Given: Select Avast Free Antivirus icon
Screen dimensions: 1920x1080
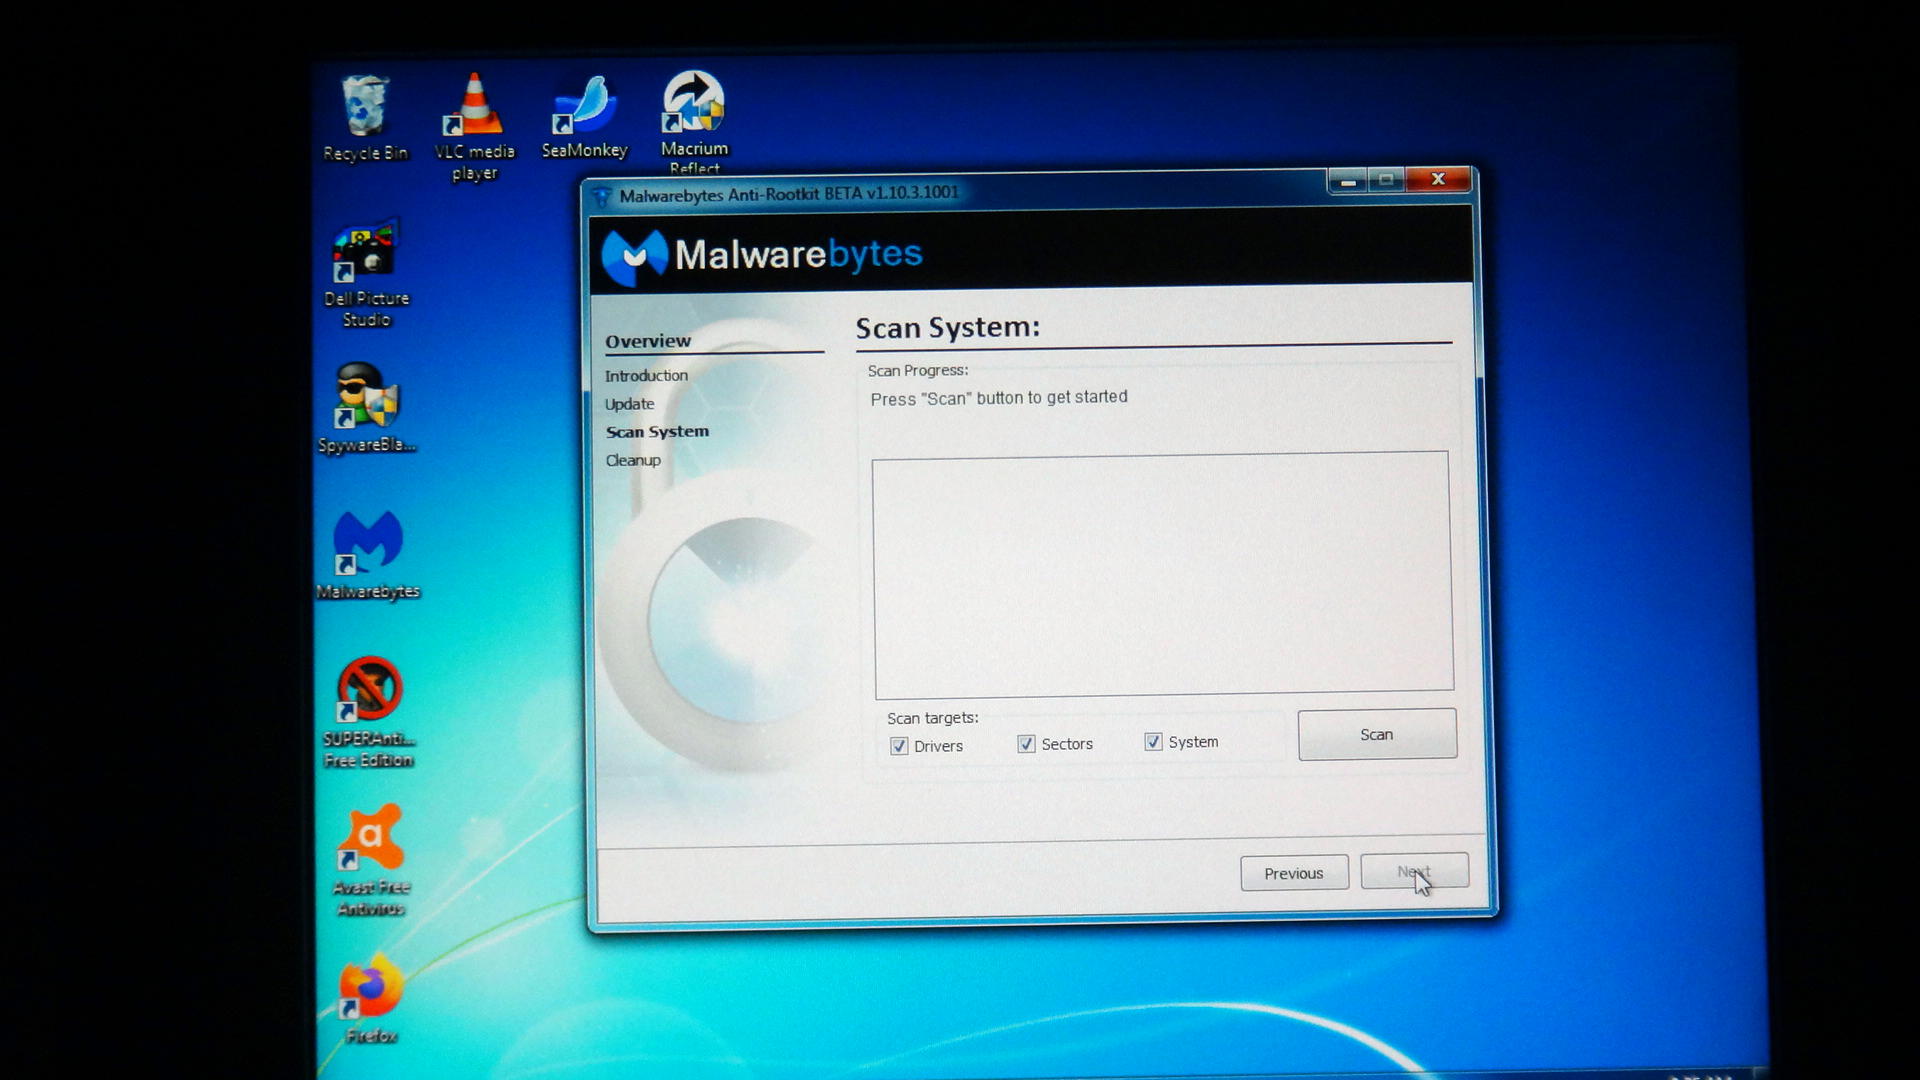Looking at the screenshot, I should 370,861.
